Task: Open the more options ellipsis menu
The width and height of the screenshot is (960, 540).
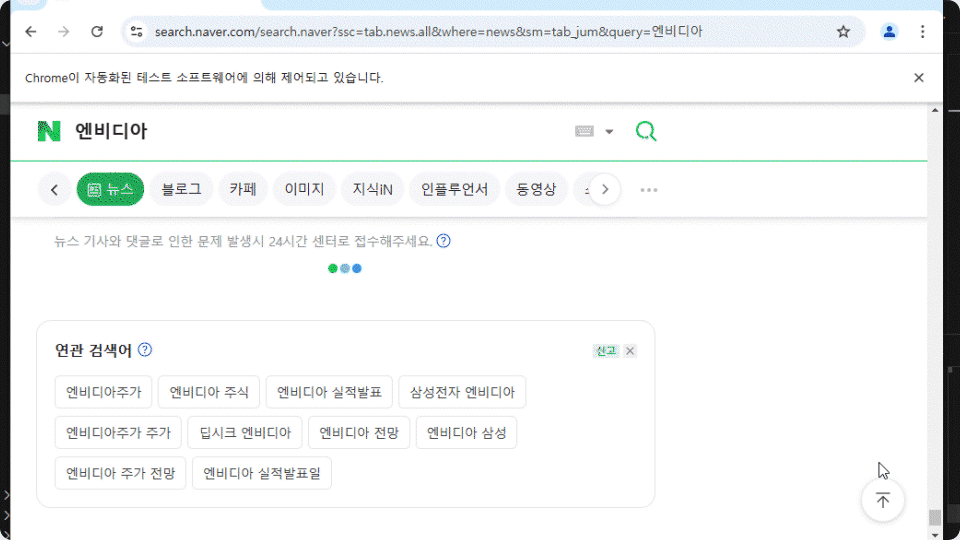Action: pos(649,190)
